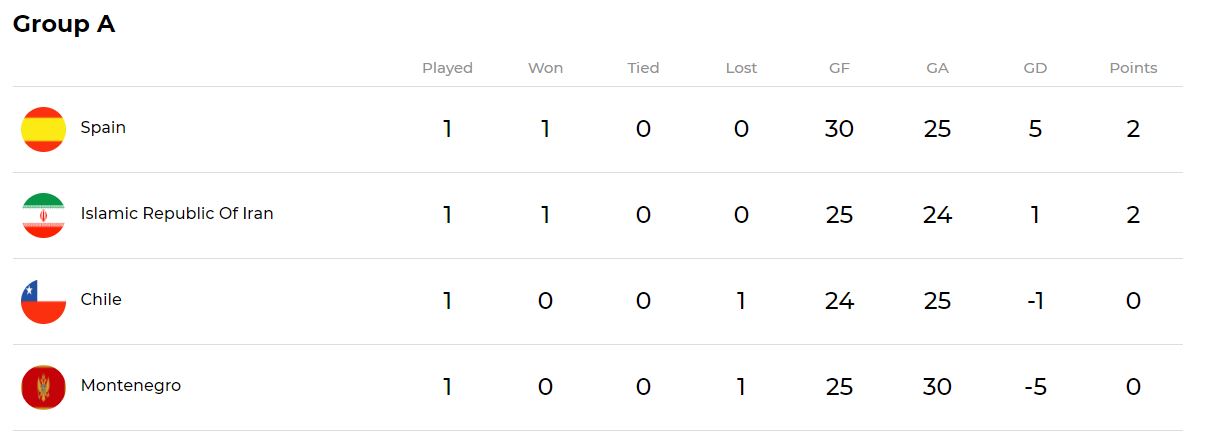
Task: Click Spain's goals-for value of 30
Action: point(839,129)
